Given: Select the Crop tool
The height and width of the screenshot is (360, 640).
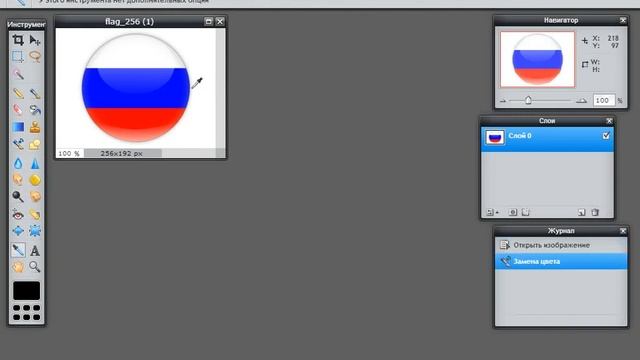Looking at the screenshot, I should pos(18,40).
